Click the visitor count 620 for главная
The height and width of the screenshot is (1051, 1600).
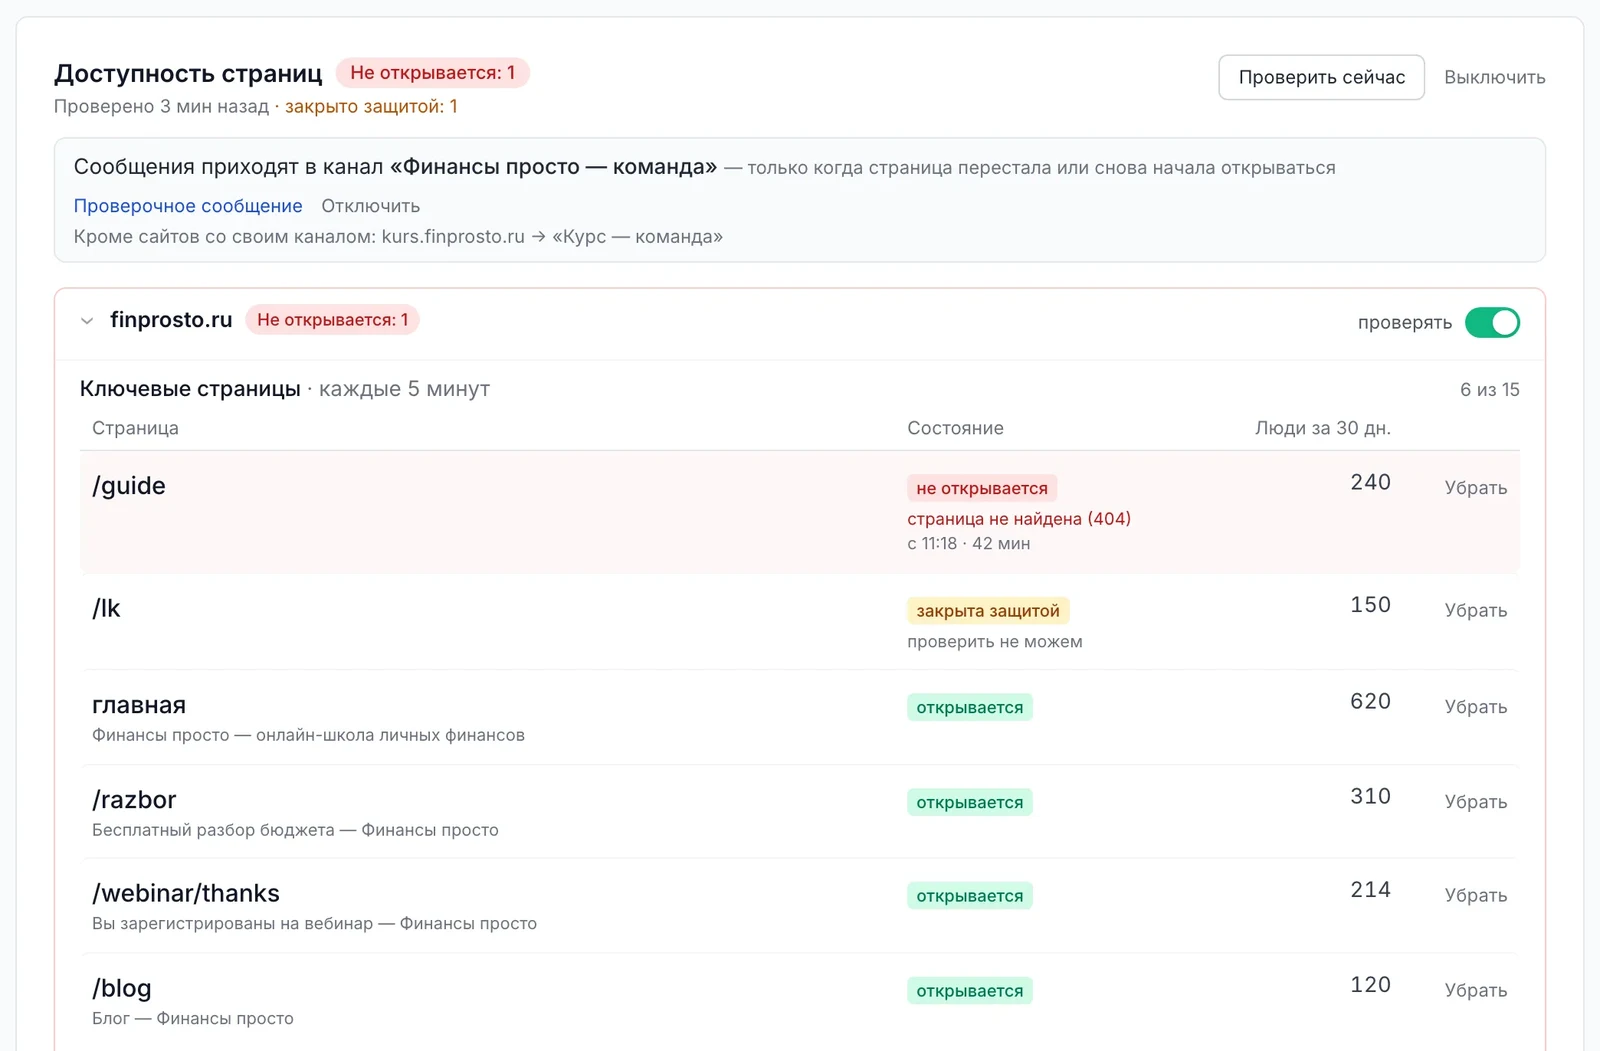[x=1370, y=701]
